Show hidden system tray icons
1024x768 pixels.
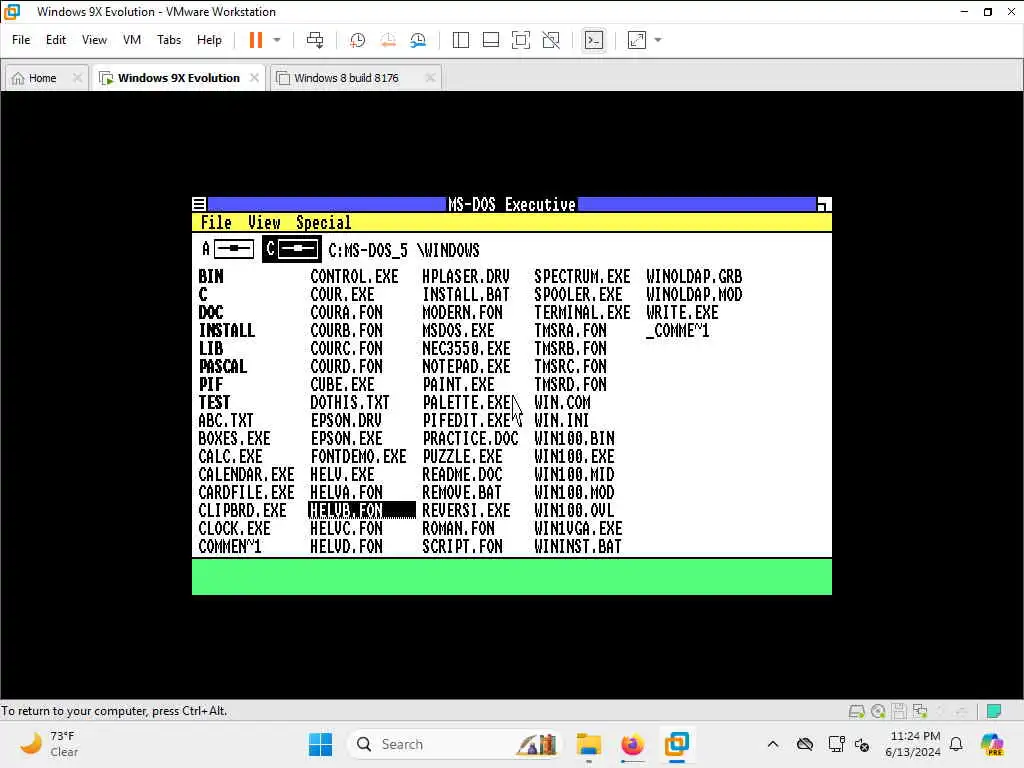click(773, 744)
